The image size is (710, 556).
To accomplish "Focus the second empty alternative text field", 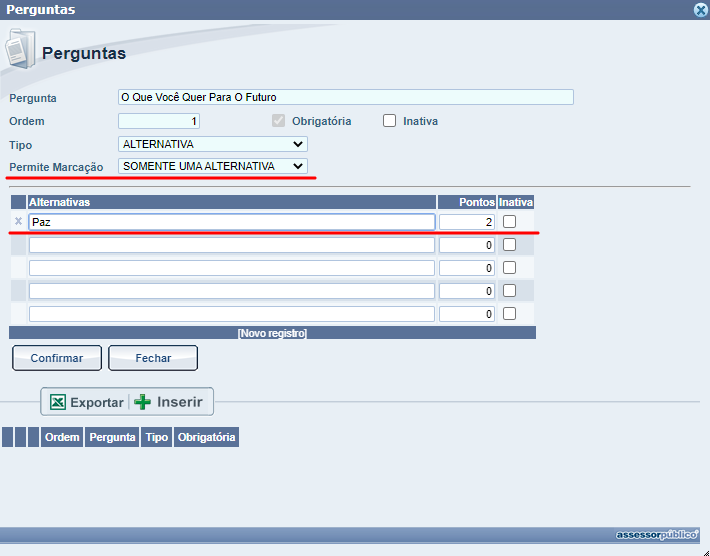I will pos(231,268).
